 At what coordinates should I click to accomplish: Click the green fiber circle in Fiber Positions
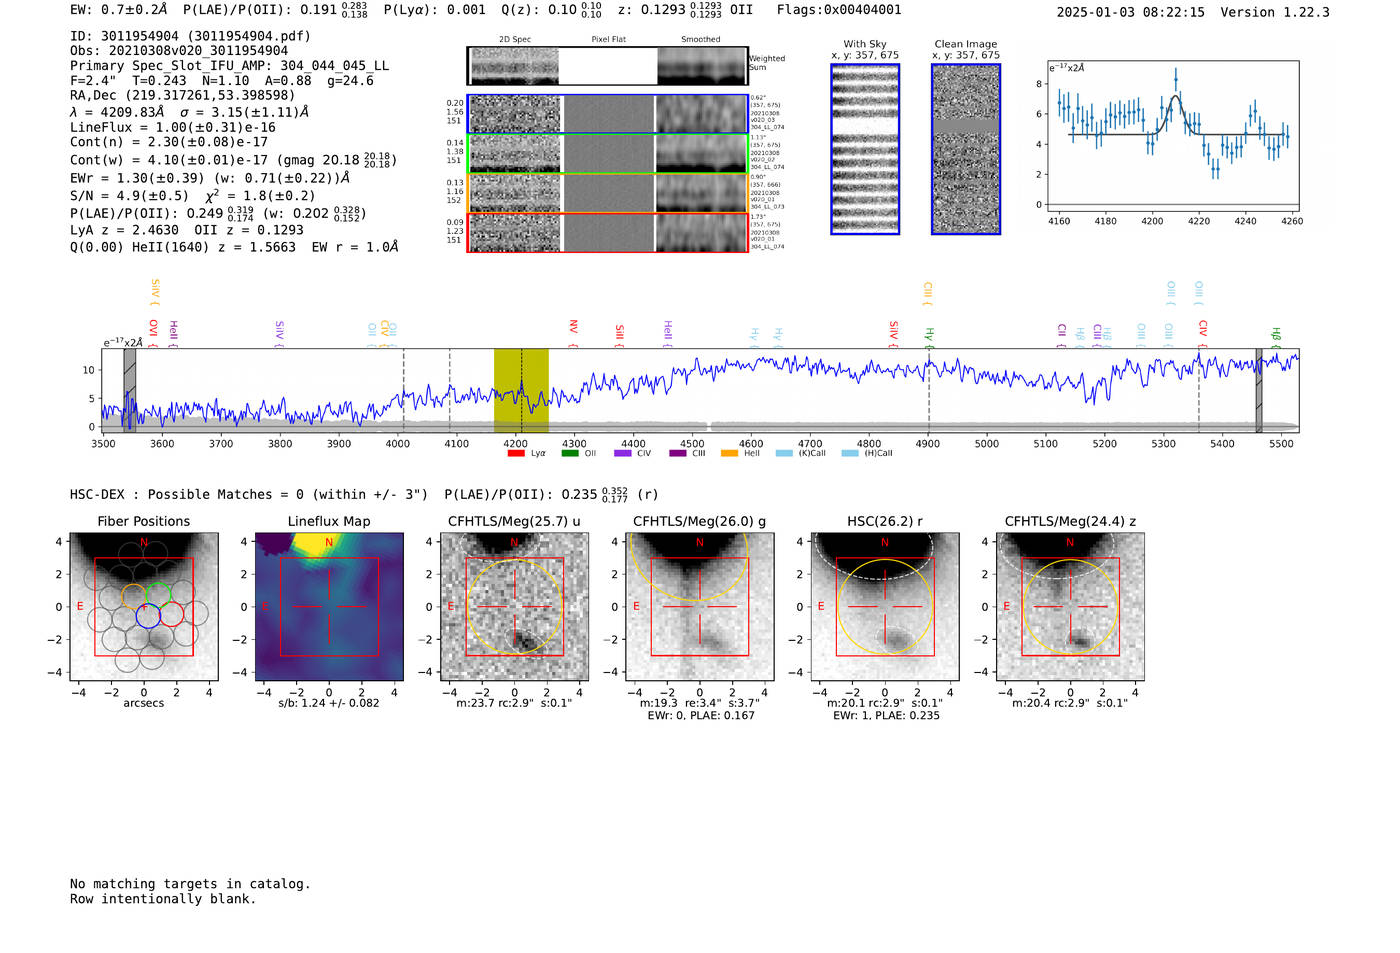(160, 594)
